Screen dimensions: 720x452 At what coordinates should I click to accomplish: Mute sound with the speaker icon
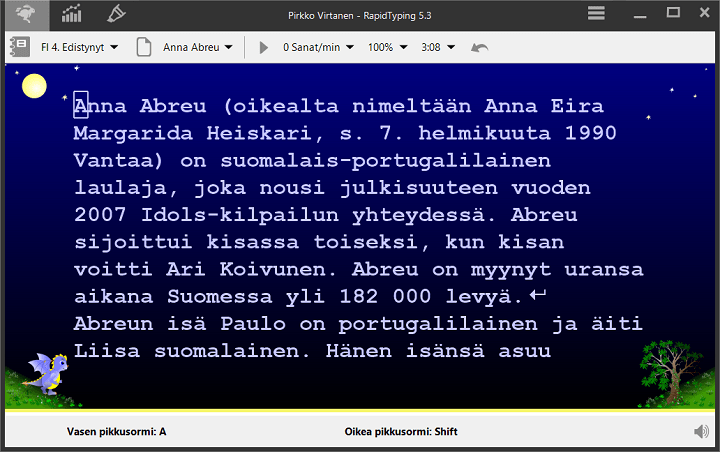tap(702, 432)
